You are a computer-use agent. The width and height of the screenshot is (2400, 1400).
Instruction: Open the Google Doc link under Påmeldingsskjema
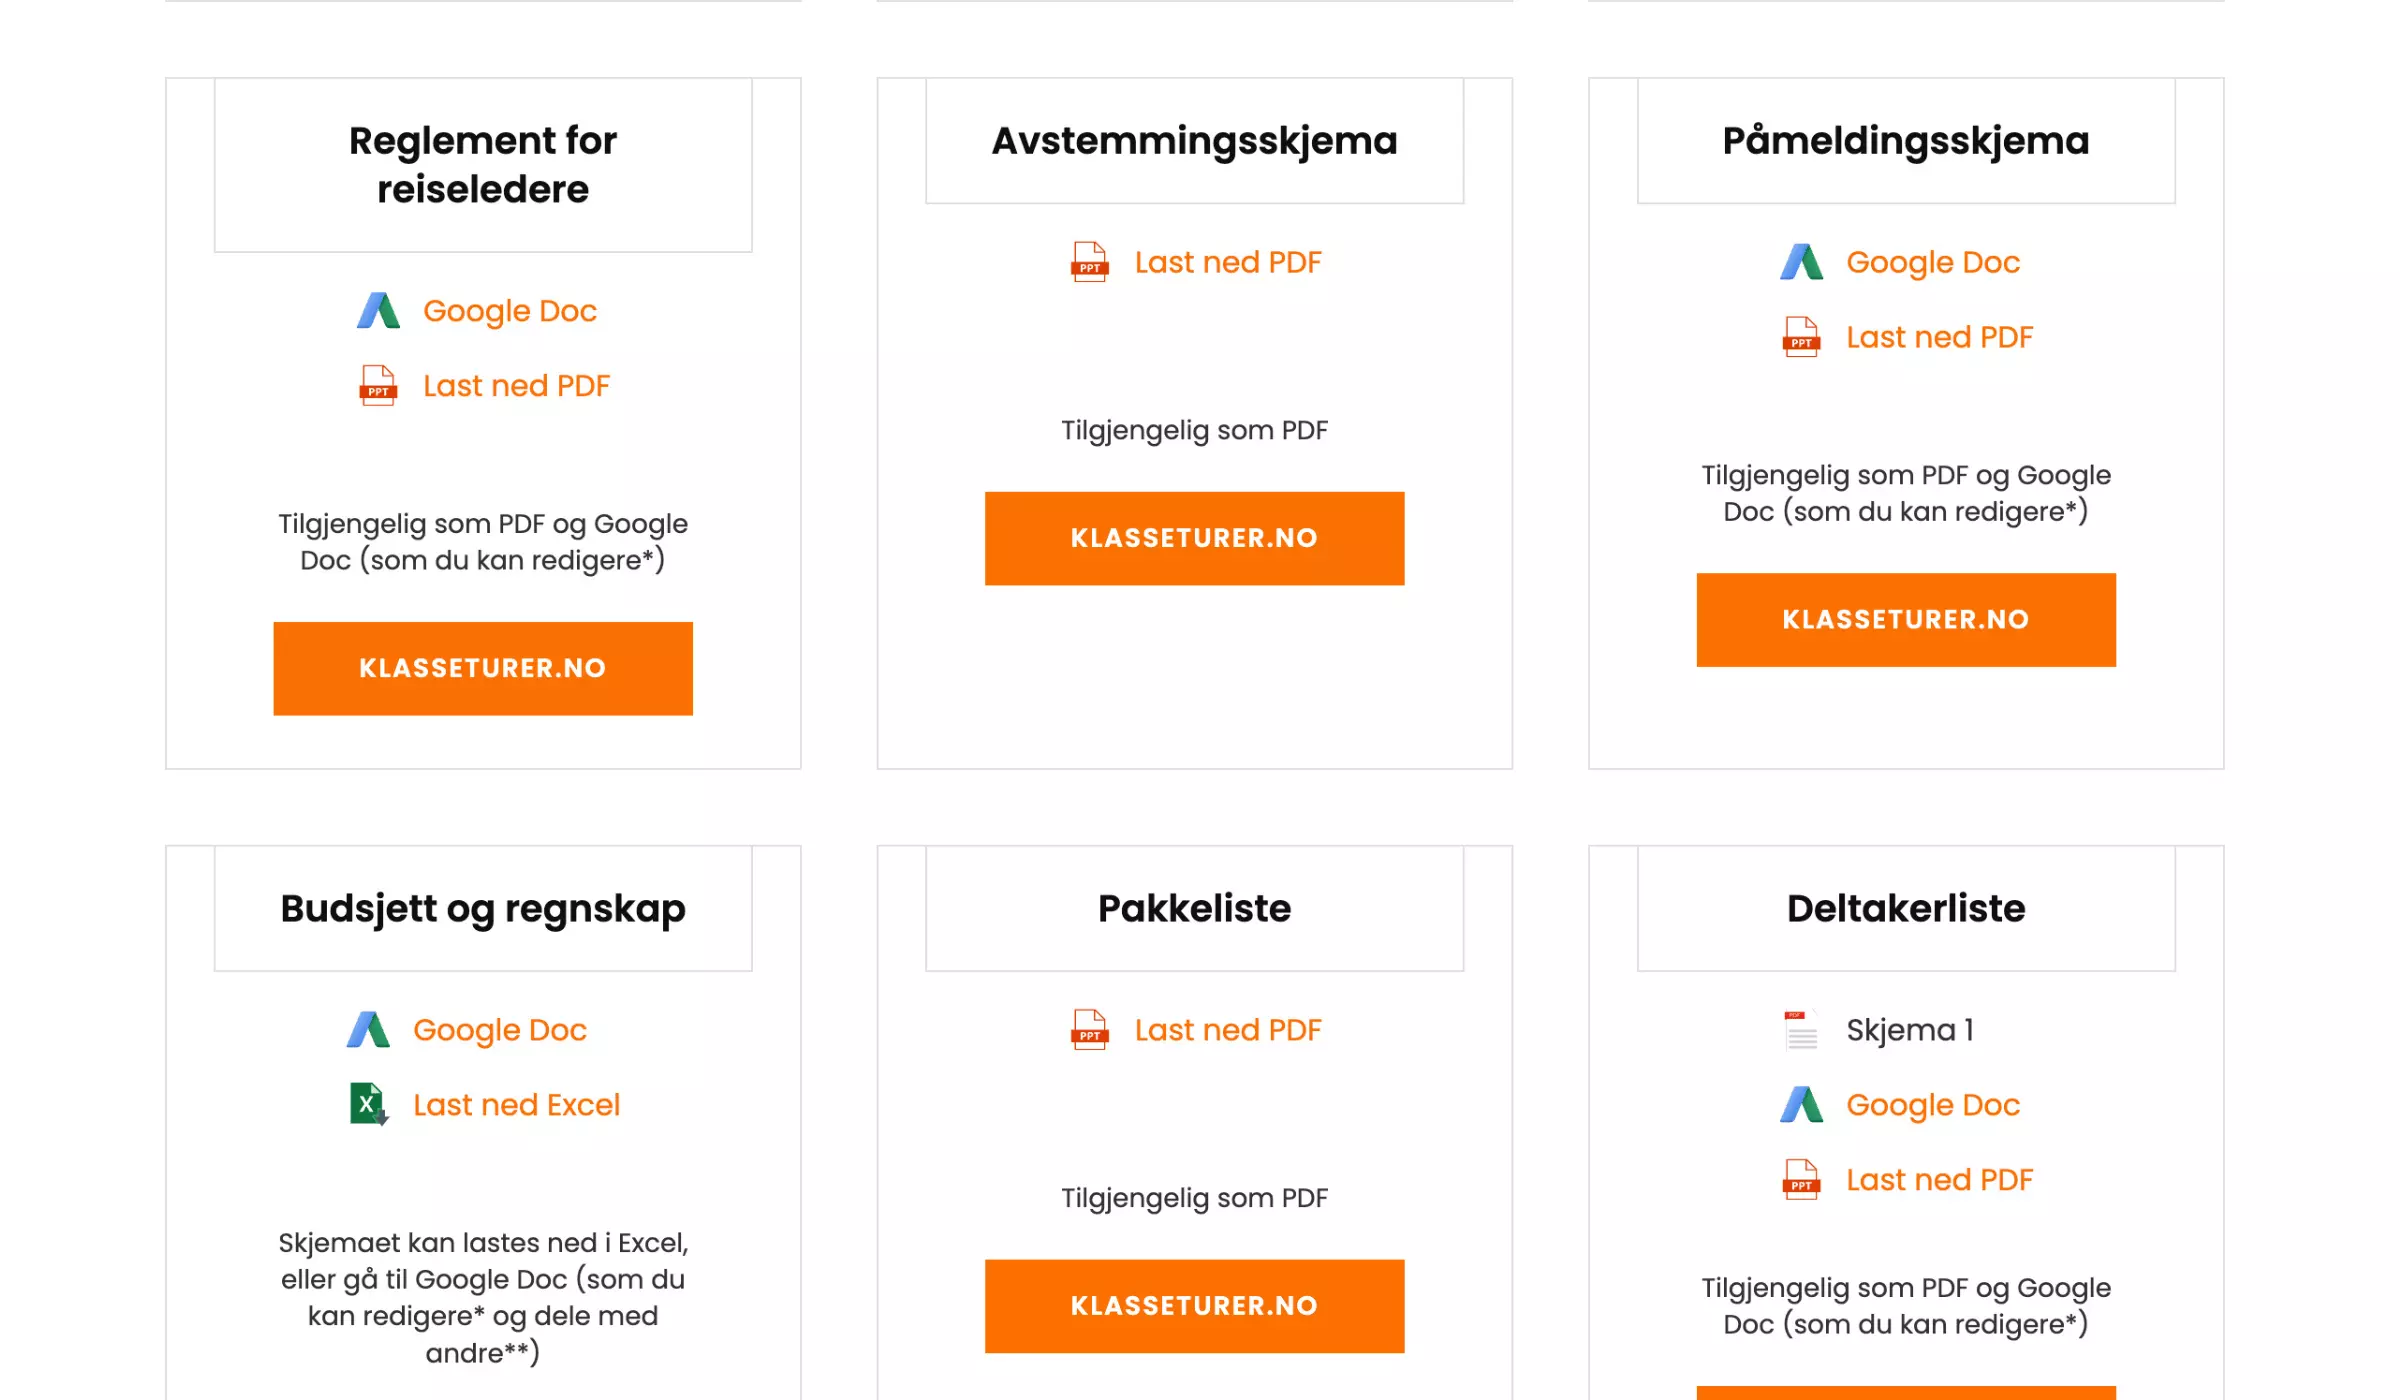[x=1932, y=262]
